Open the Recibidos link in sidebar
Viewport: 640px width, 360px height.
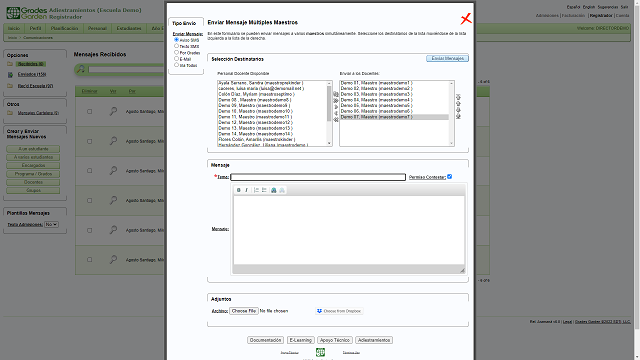click(x=31, y=64)
